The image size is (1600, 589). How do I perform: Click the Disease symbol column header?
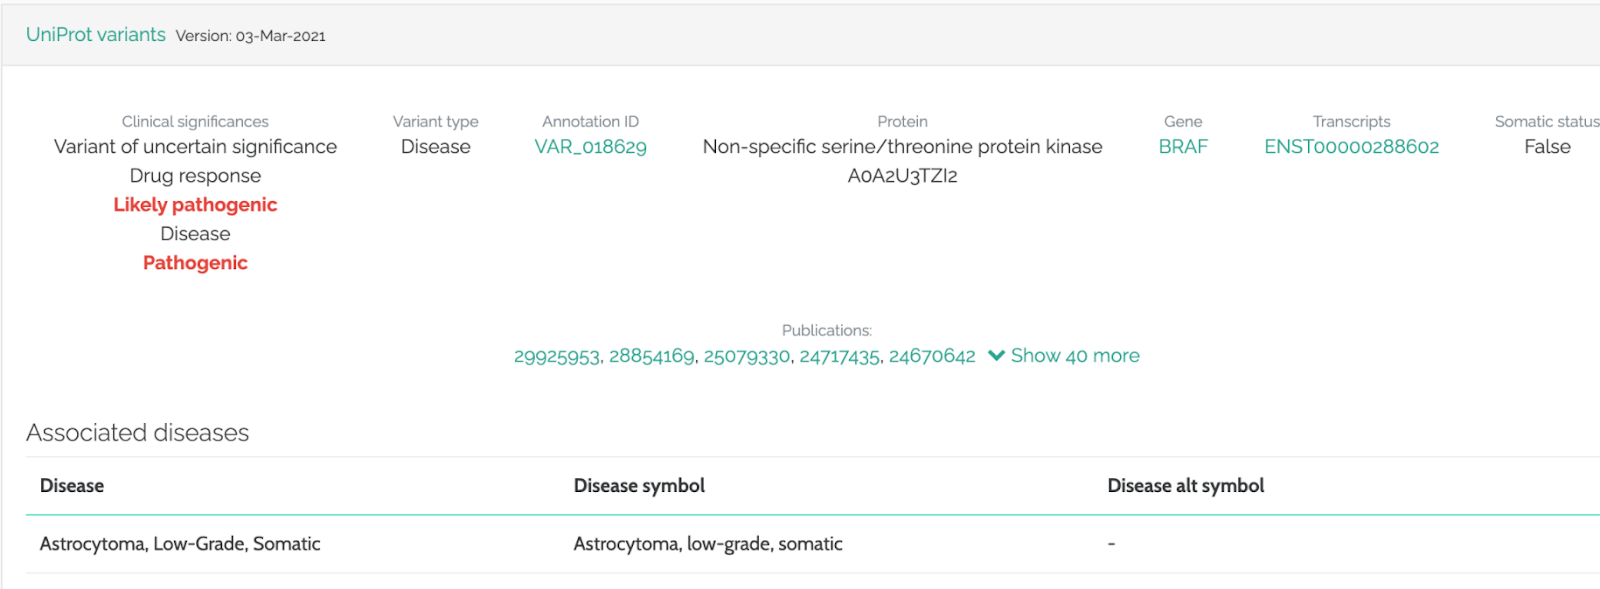(x=639, y=486)
